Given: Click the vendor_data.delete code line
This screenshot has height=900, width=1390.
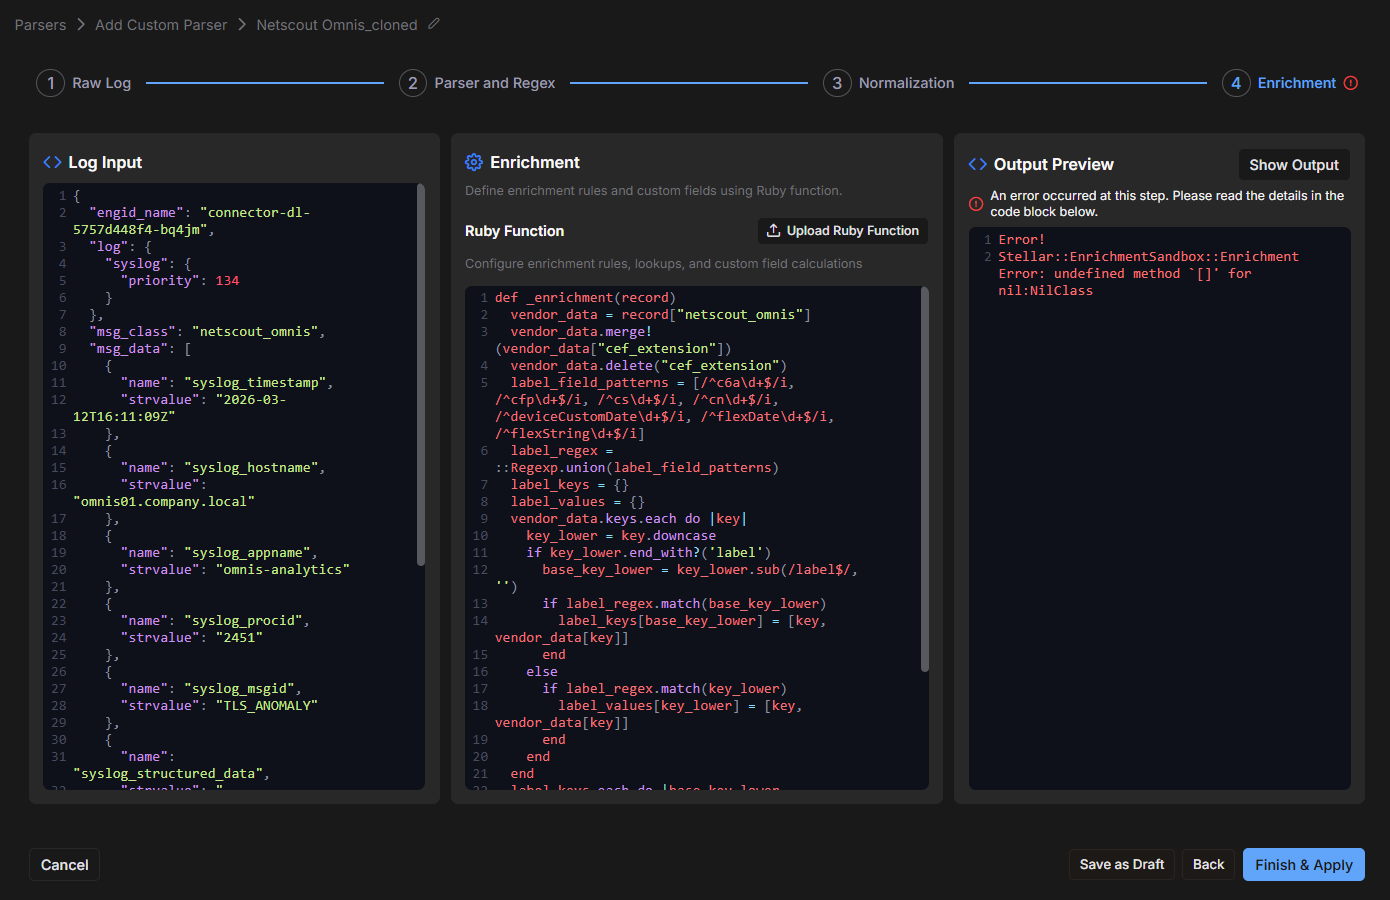Looking at the screenshot, I should tap(648, 365).
